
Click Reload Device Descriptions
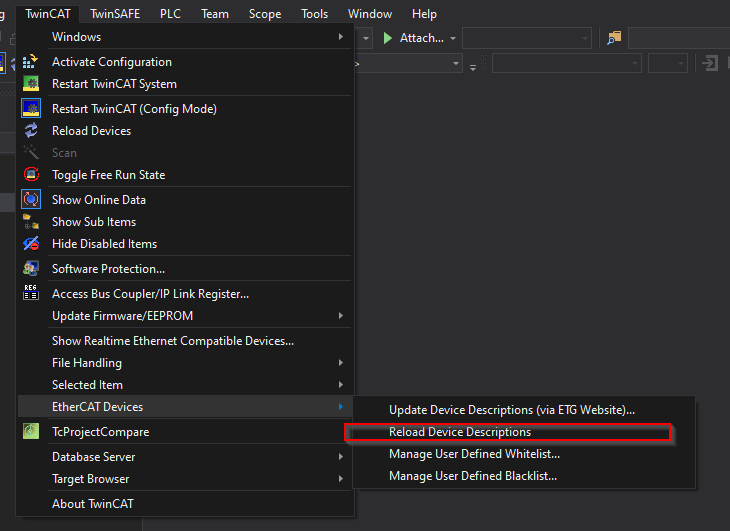(524, 431)
